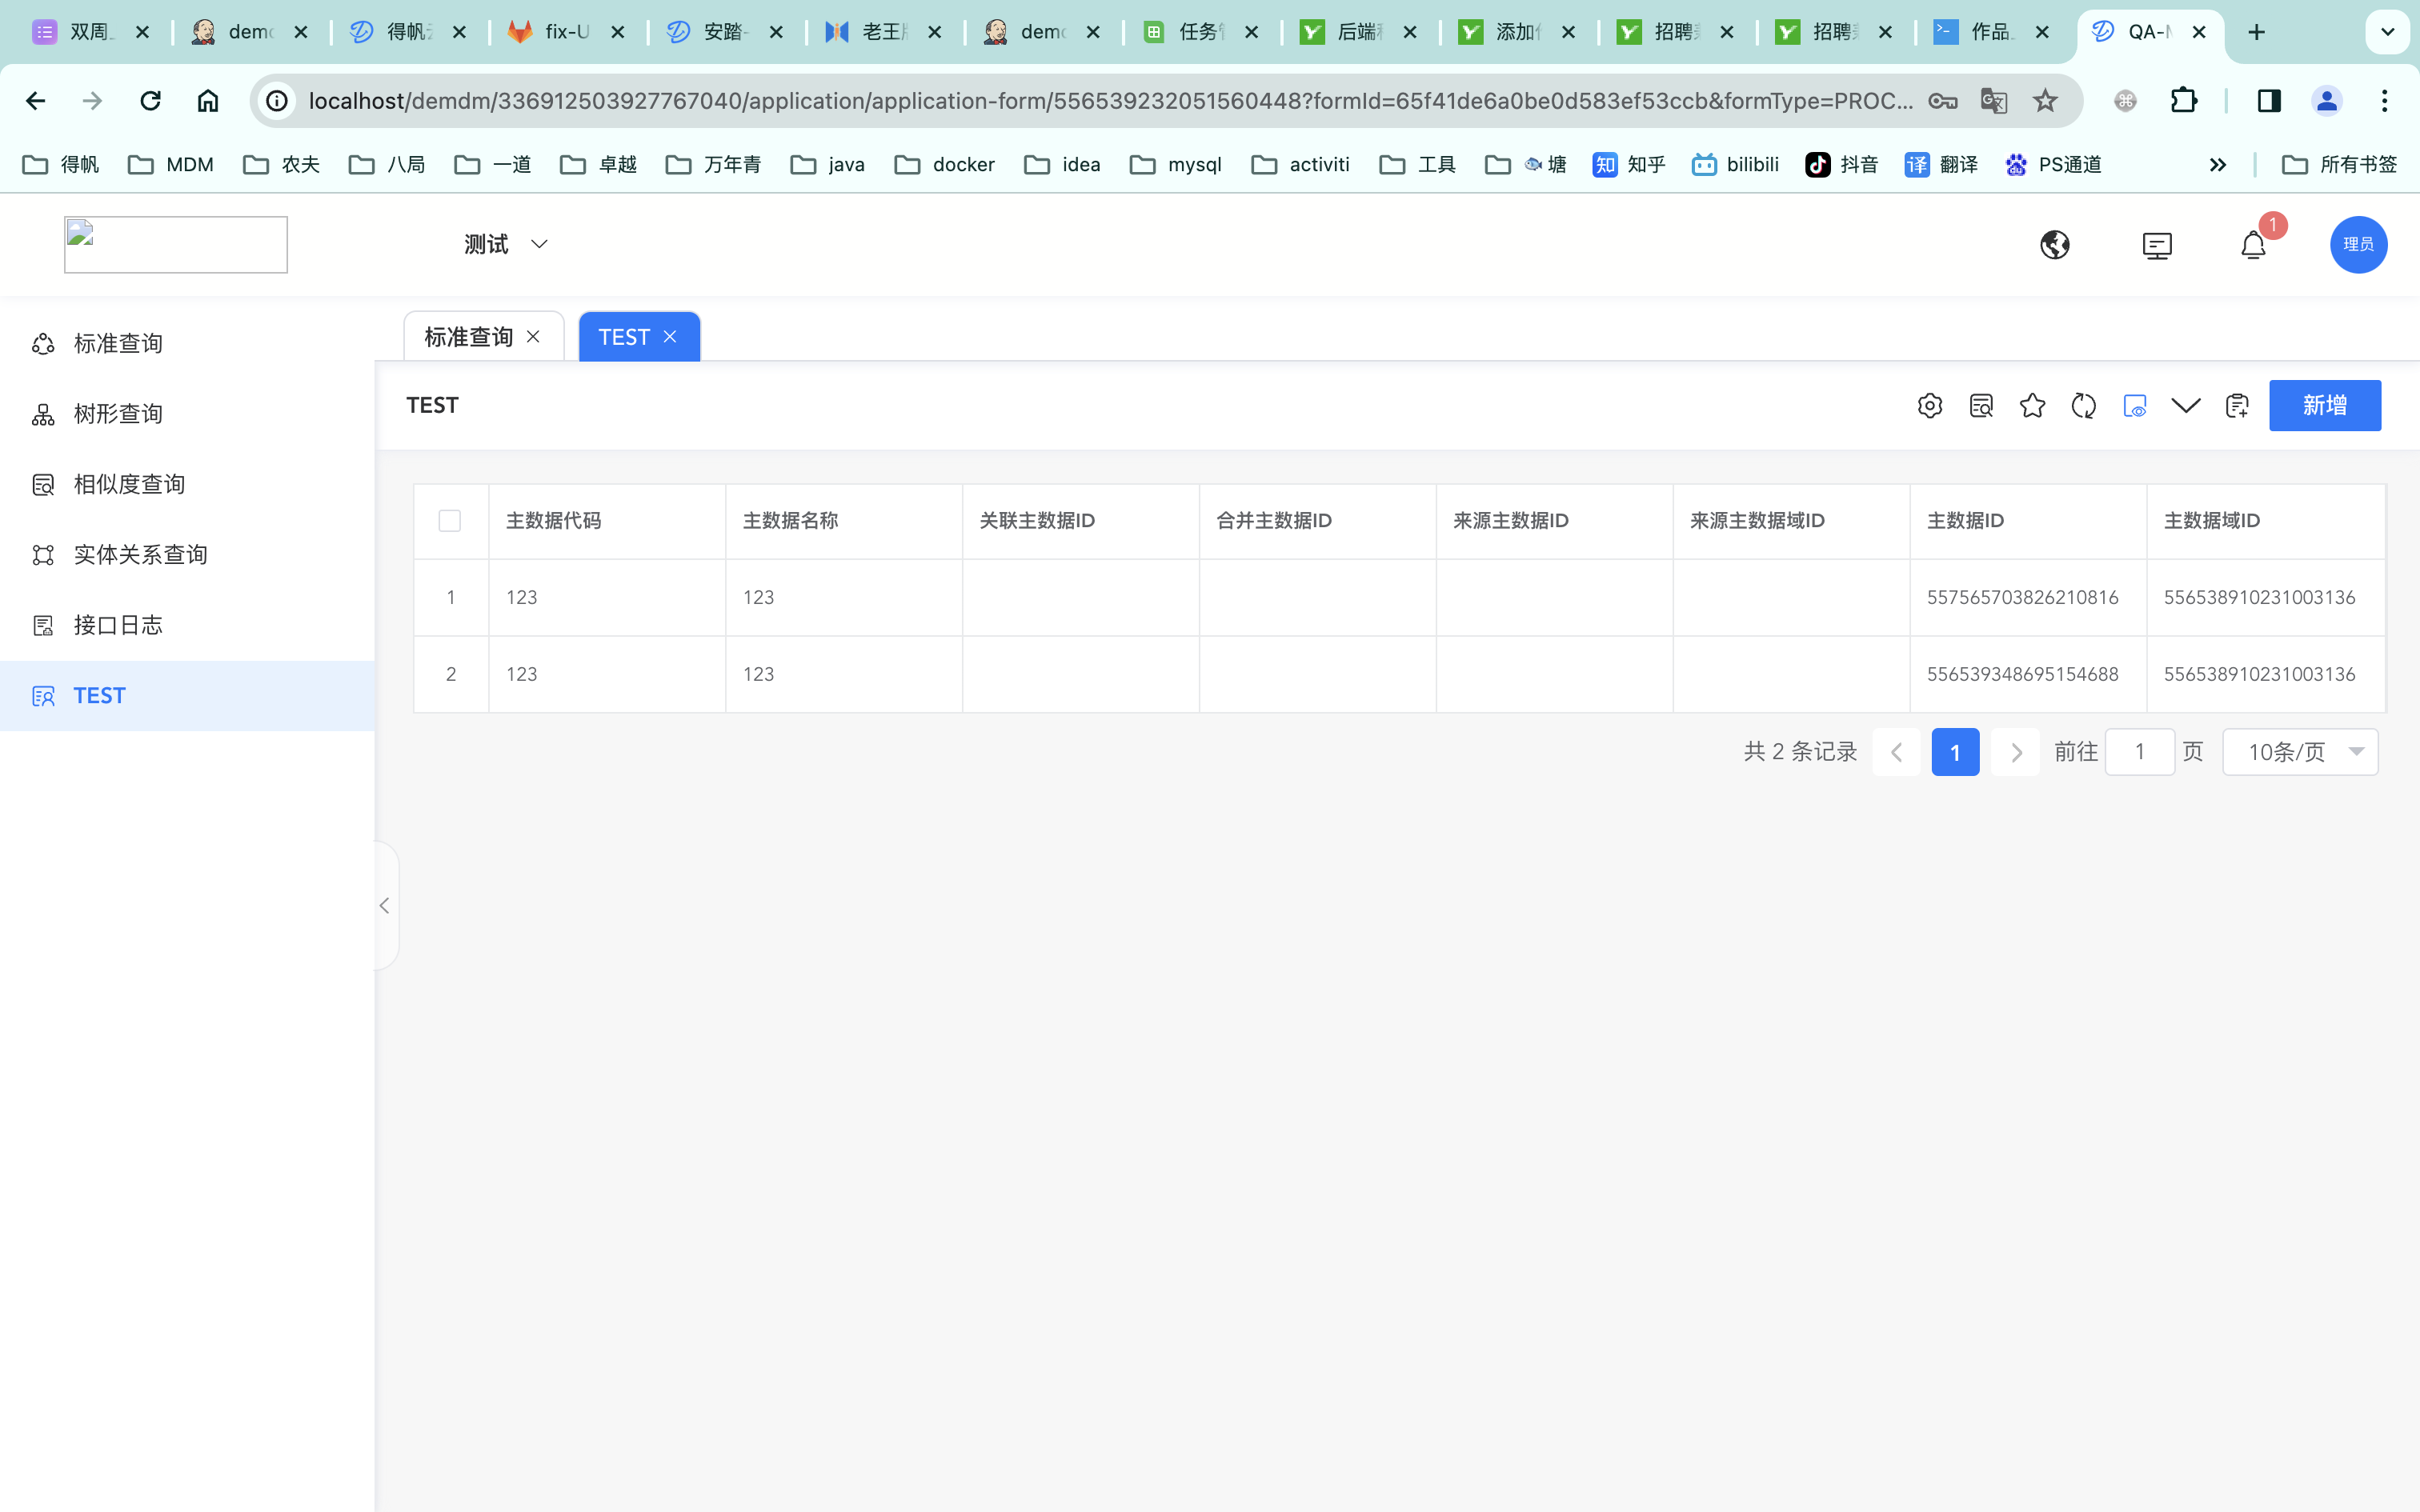Click the password key icon in address bar
Viewport: 2420px width, 1512px height.
[x=1942, y=101]
